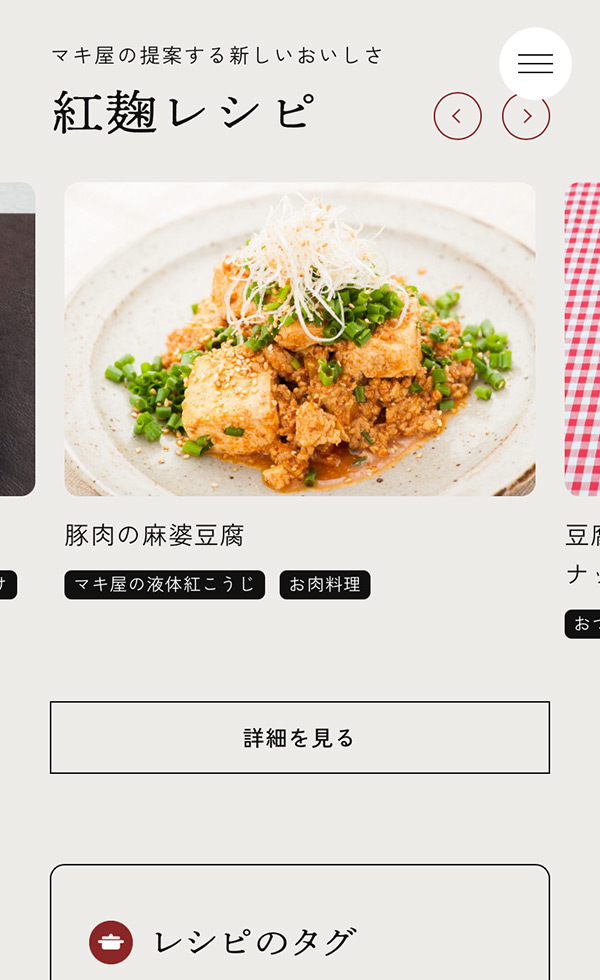This screenshot has width=600, height=980.
Task: Click the red checkered recipe image at right
Action: coord(582,339)
